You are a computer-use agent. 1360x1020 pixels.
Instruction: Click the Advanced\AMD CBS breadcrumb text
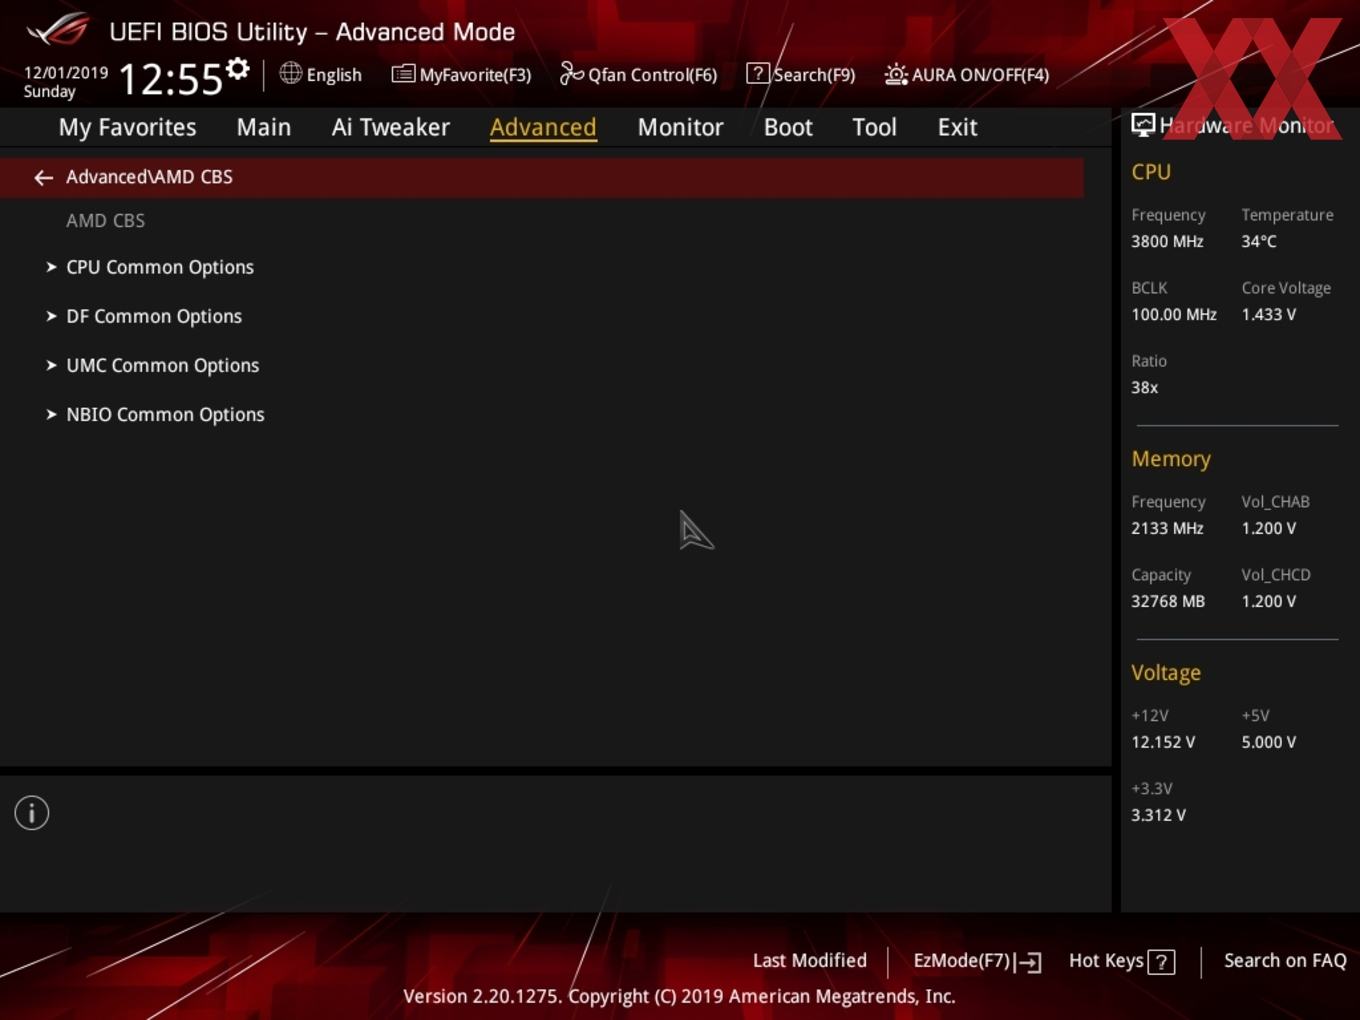pyautogui.click(x=149, y=177)
